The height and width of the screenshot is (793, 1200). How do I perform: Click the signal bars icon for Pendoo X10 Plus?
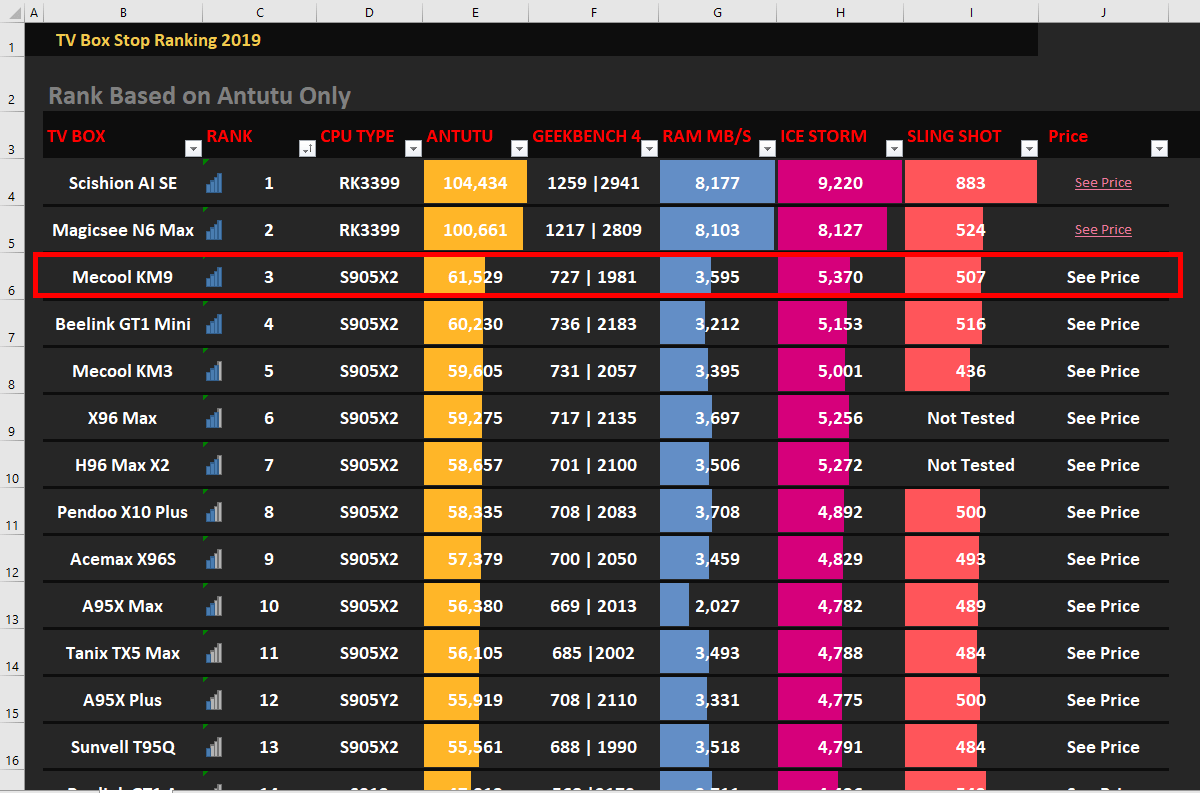[214, 512]
